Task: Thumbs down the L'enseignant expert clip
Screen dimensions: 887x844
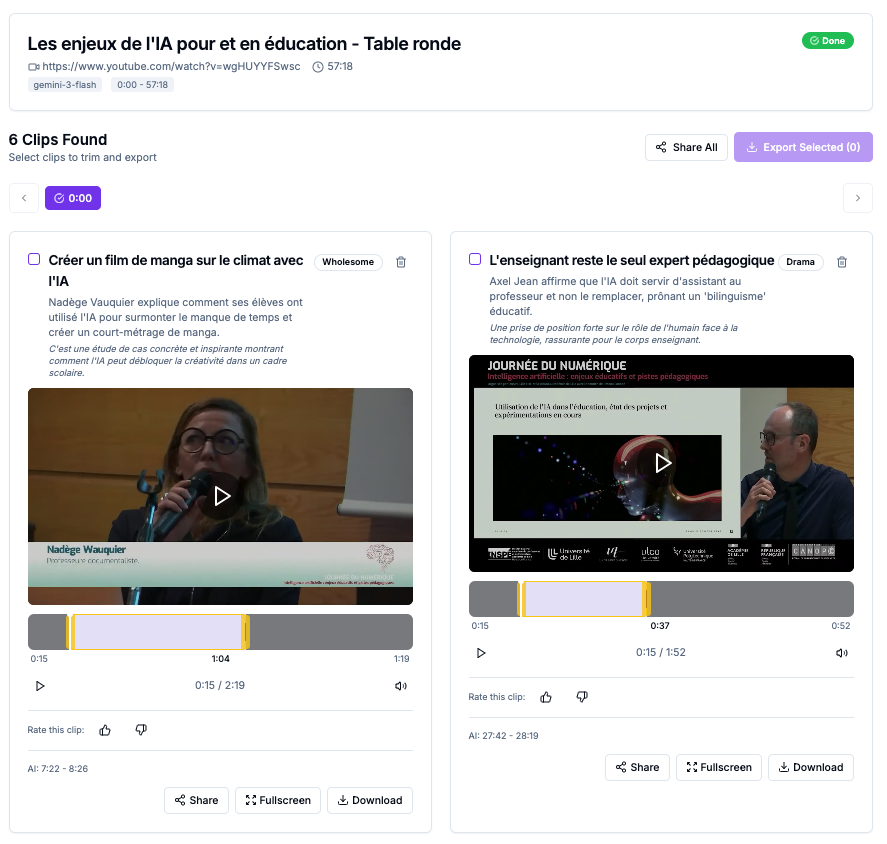Action: click(x=582, y=697)
